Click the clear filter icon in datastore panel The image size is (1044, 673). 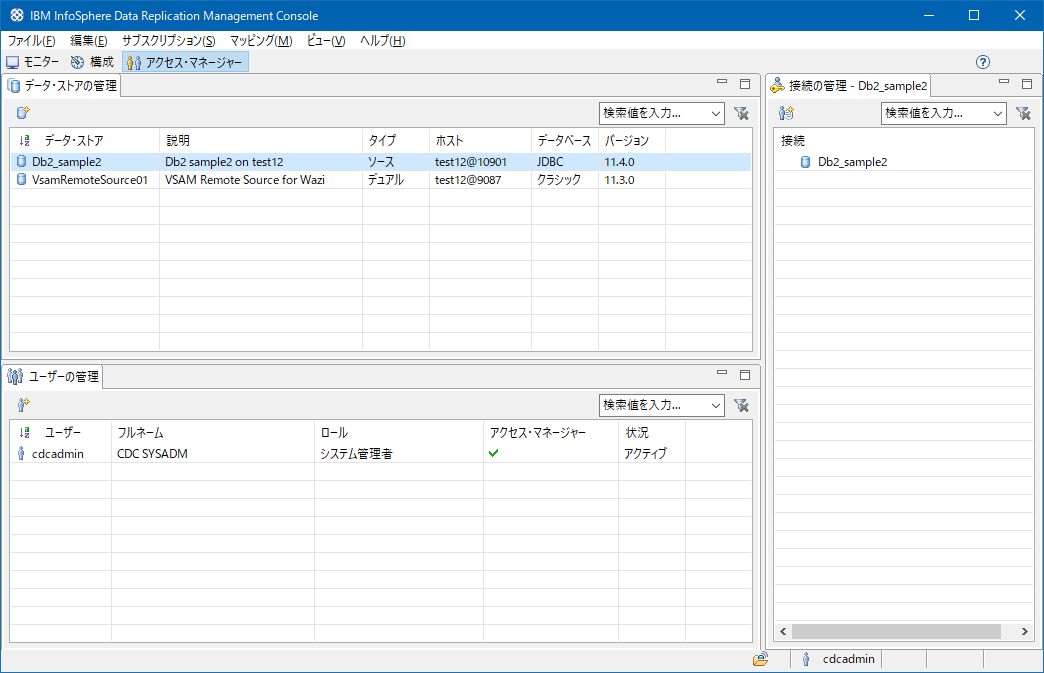click(x=741, y=113)
